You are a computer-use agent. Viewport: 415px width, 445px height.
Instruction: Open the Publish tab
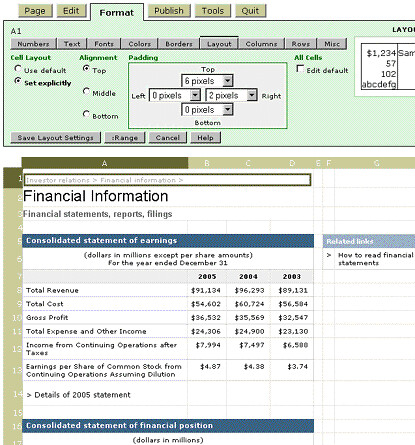point(169,11)
